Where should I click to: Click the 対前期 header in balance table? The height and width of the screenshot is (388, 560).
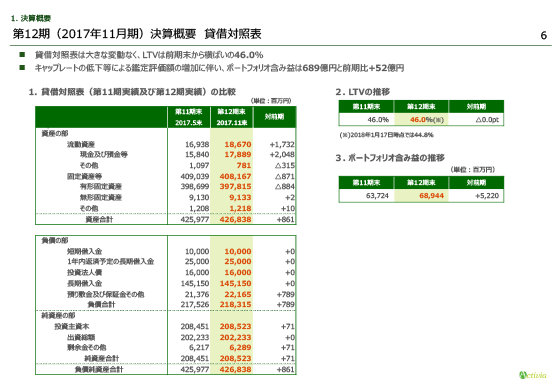coord(274,117)
